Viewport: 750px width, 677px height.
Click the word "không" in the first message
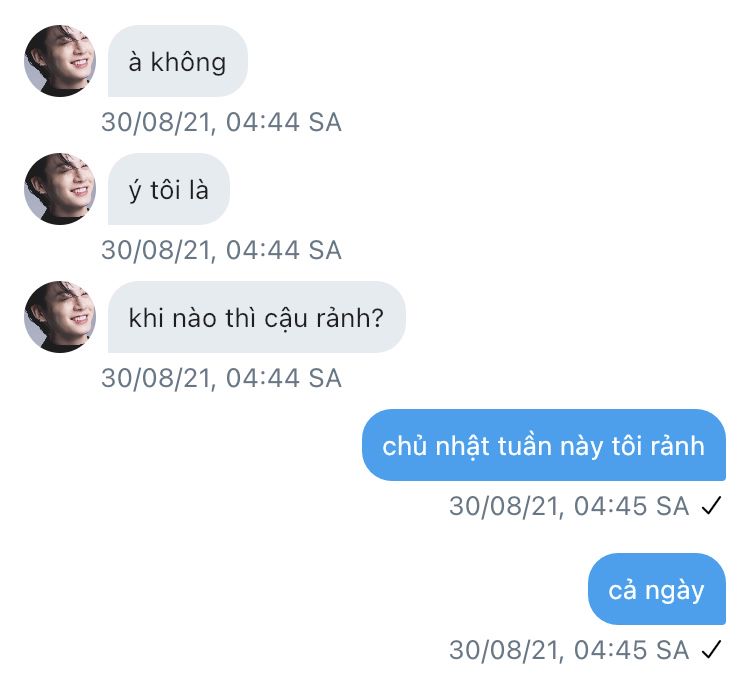188,62
